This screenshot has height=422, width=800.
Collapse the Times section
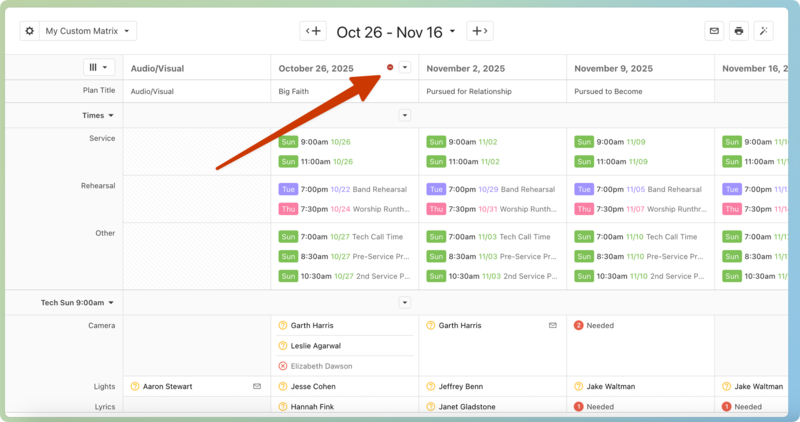(98, 115)
